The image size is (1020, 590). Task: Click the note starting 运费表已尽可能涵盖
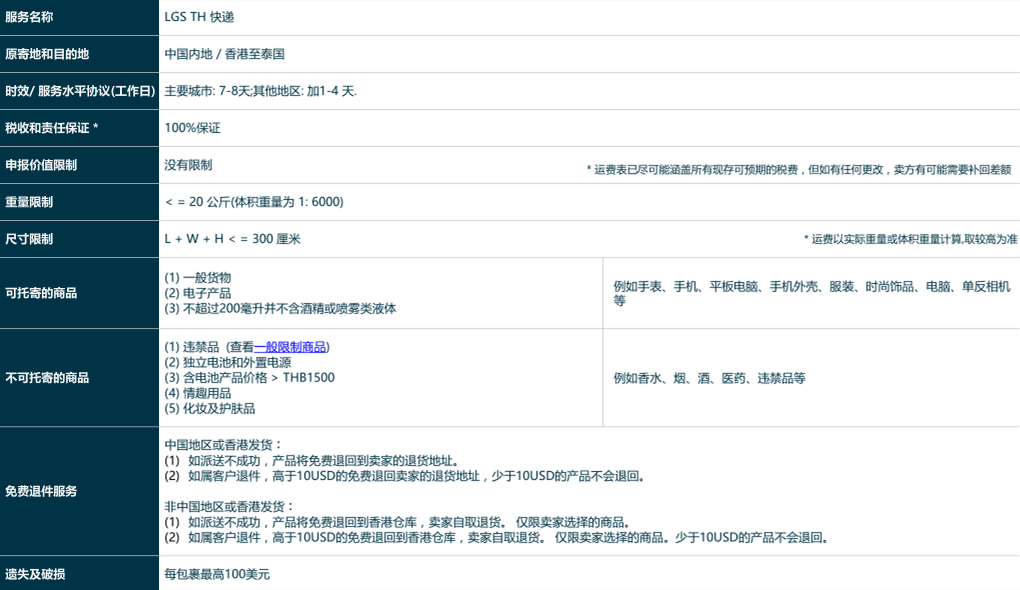click(x=799, y=170)
